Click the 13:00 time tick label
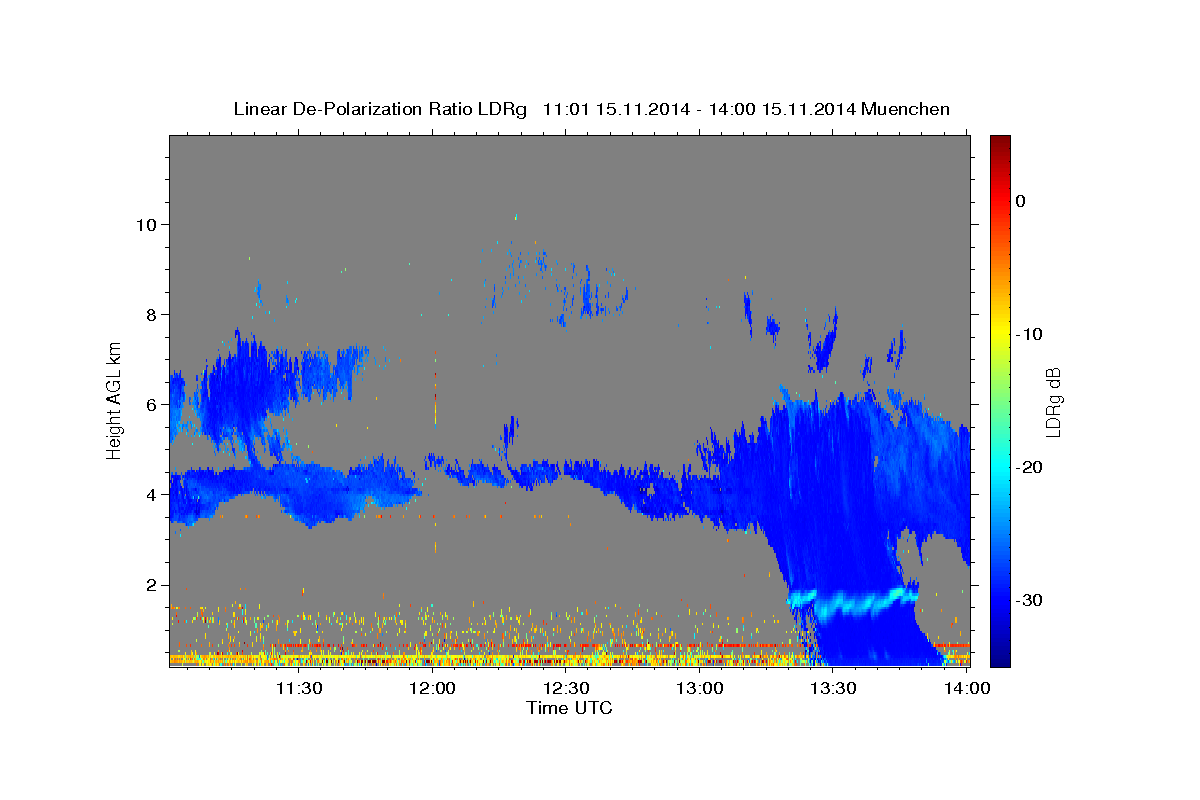 700,688
